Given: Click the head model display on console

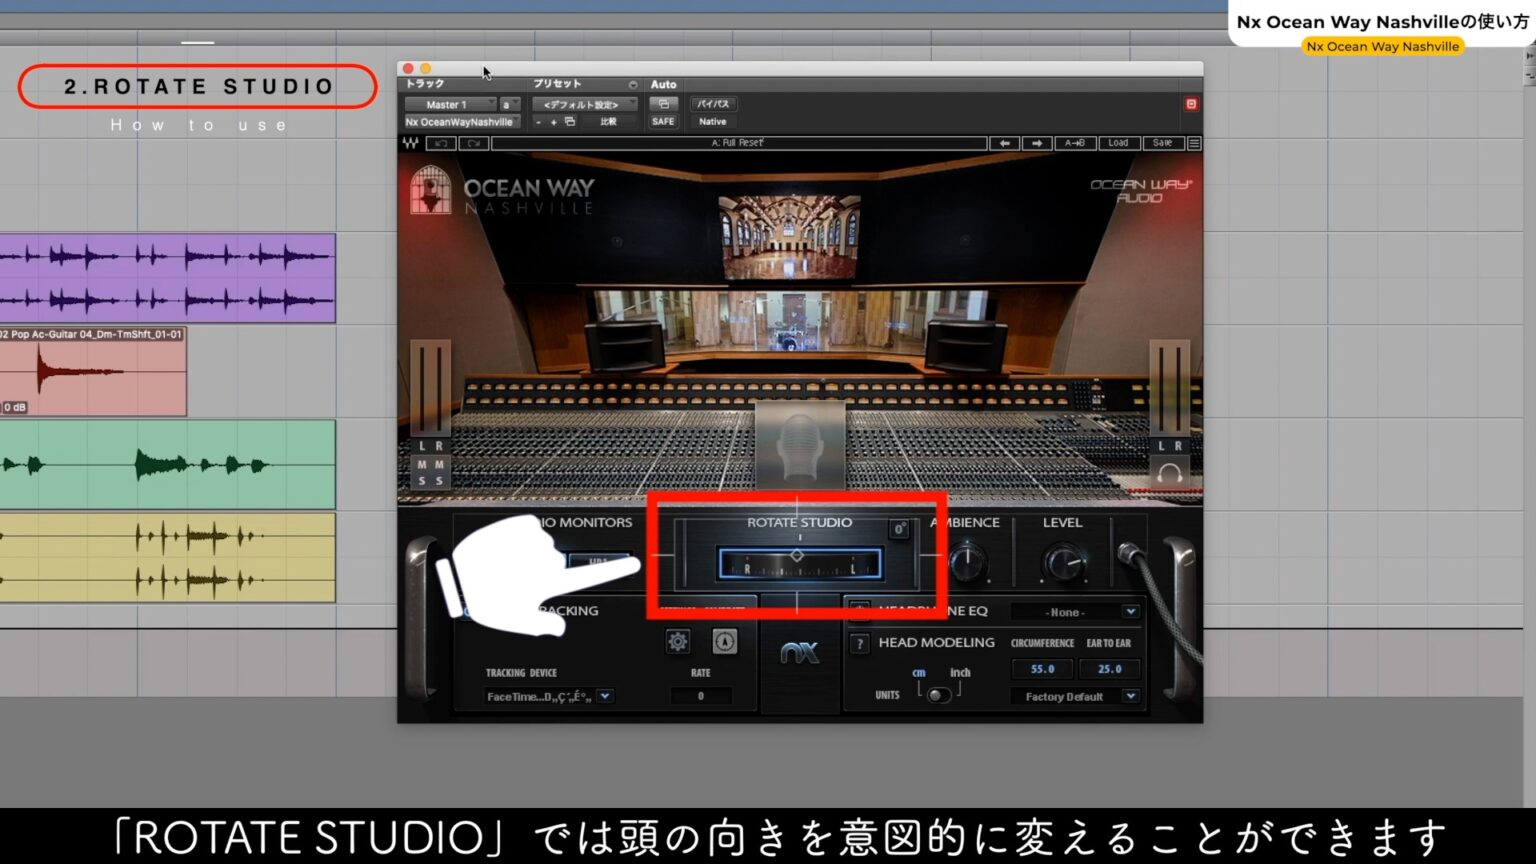Looking at the screenshot, I should [x=799, y=445].
